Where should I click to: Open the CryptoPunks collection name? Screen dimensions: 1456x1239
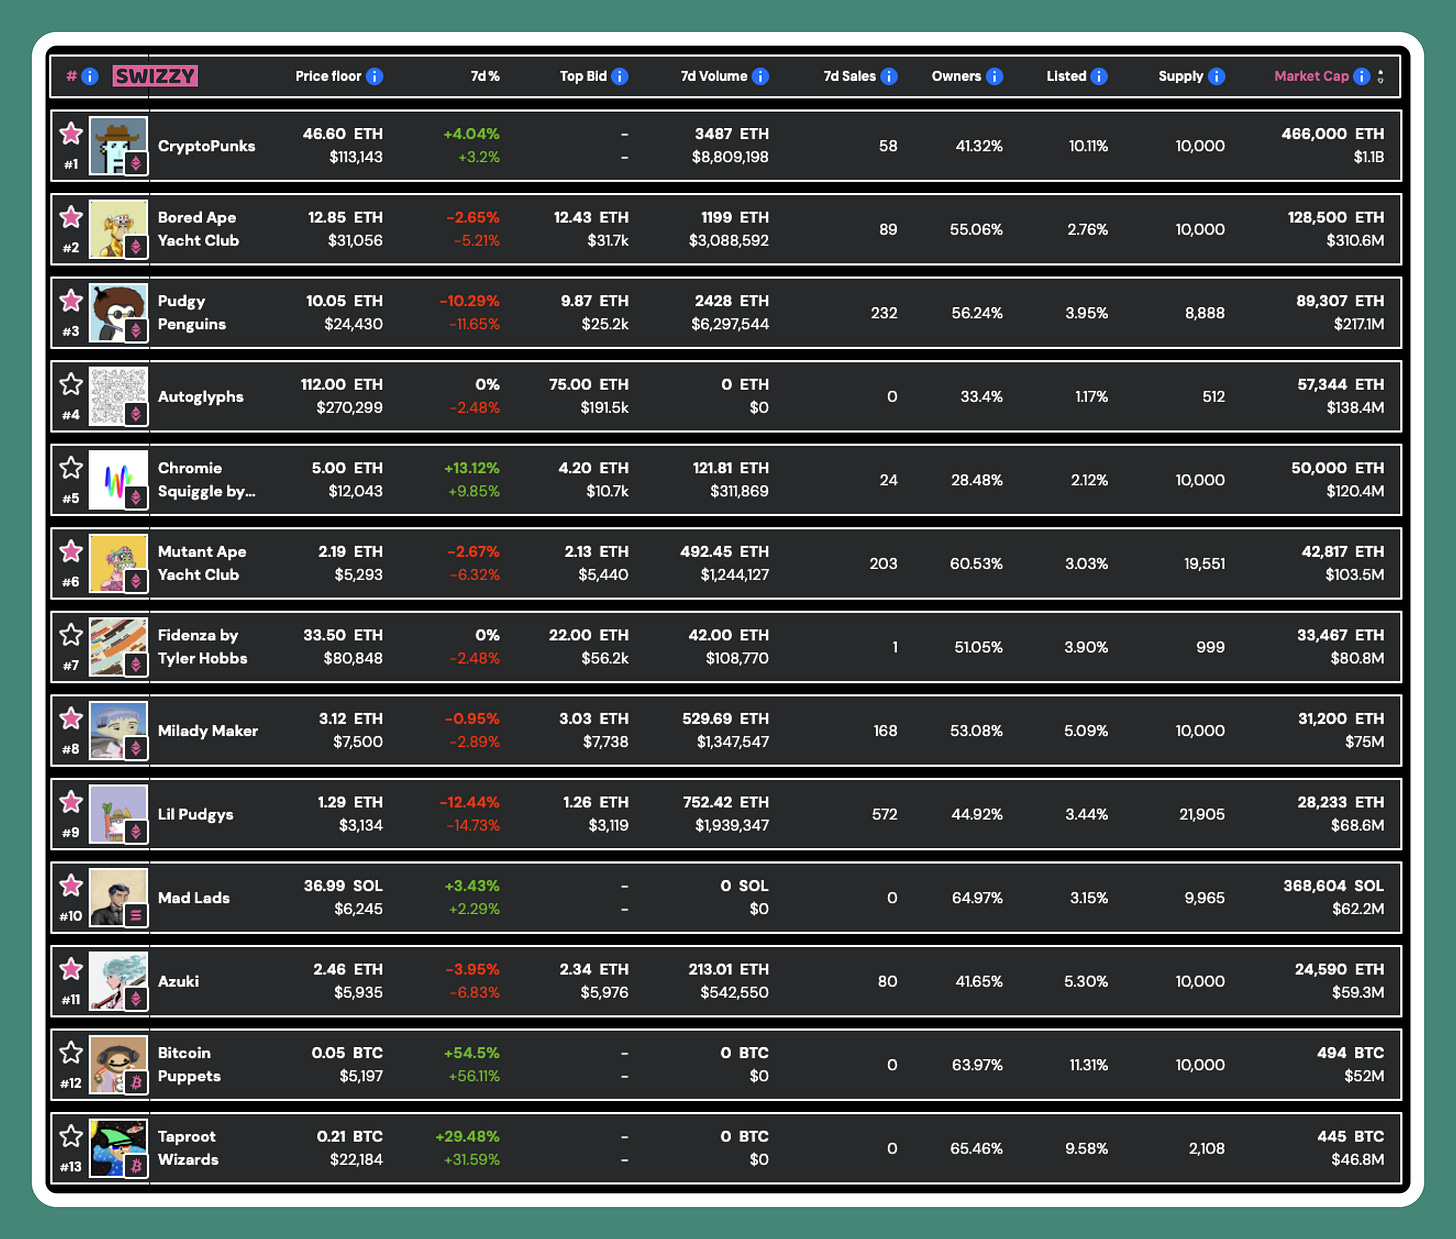coord(207,146)
